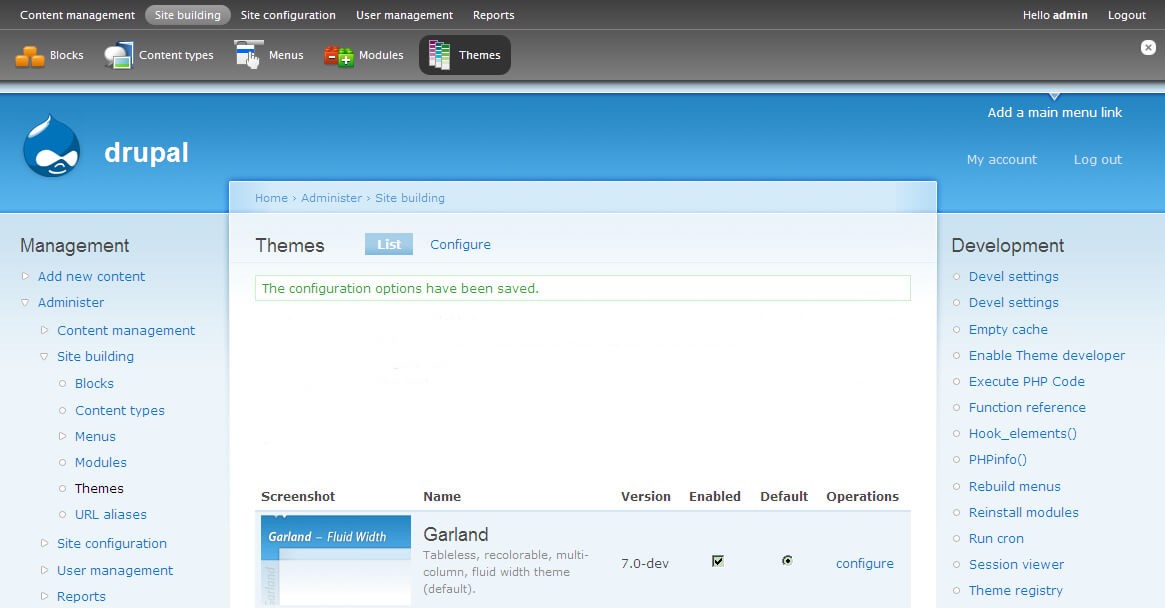Open Function reference link
The height and width of the screenshot is (608, 1165).
click(1027, 407)
